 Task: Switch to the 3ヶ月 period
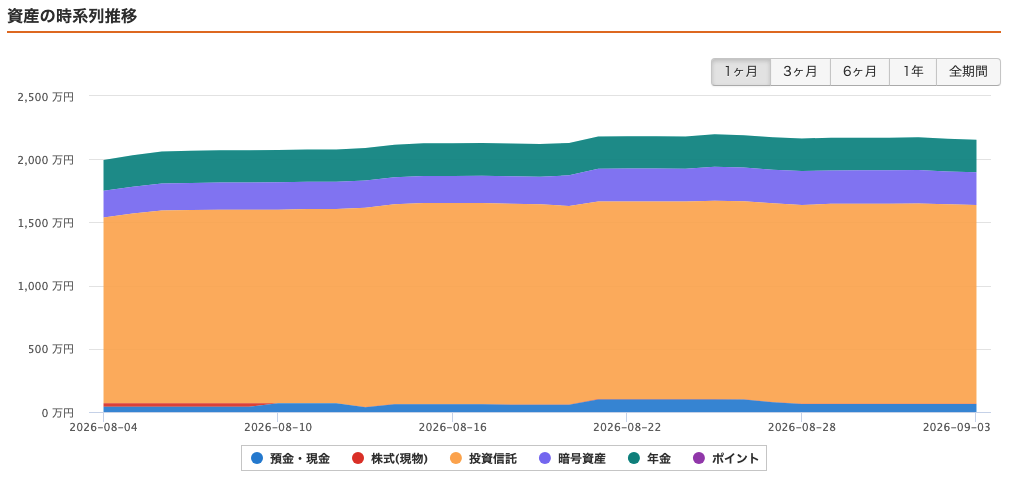pyautogui.click(x=800, y=72)
